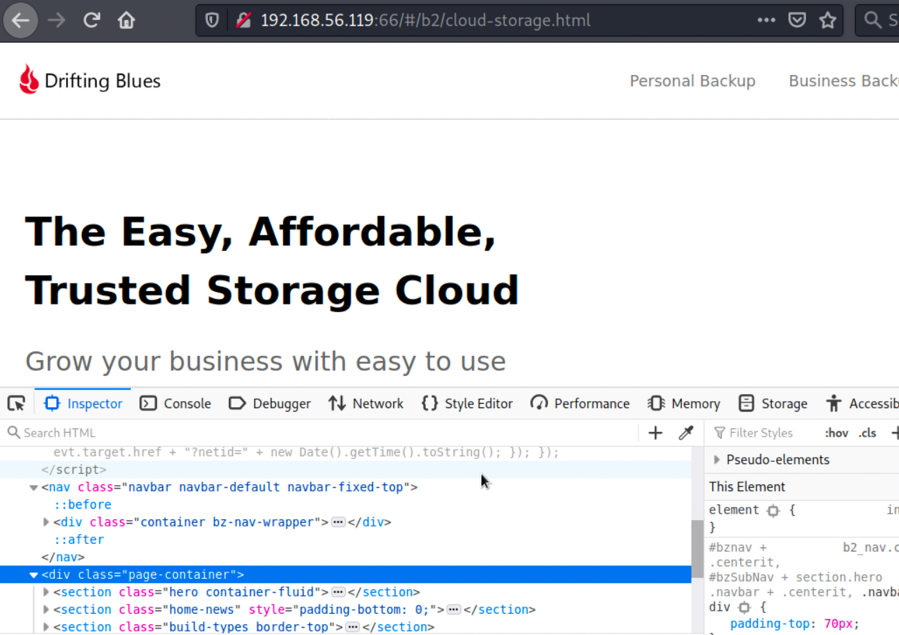Screen dimensions: 899x635
Task: Click the forward navigation arrow
Action: tap(56, 21)
